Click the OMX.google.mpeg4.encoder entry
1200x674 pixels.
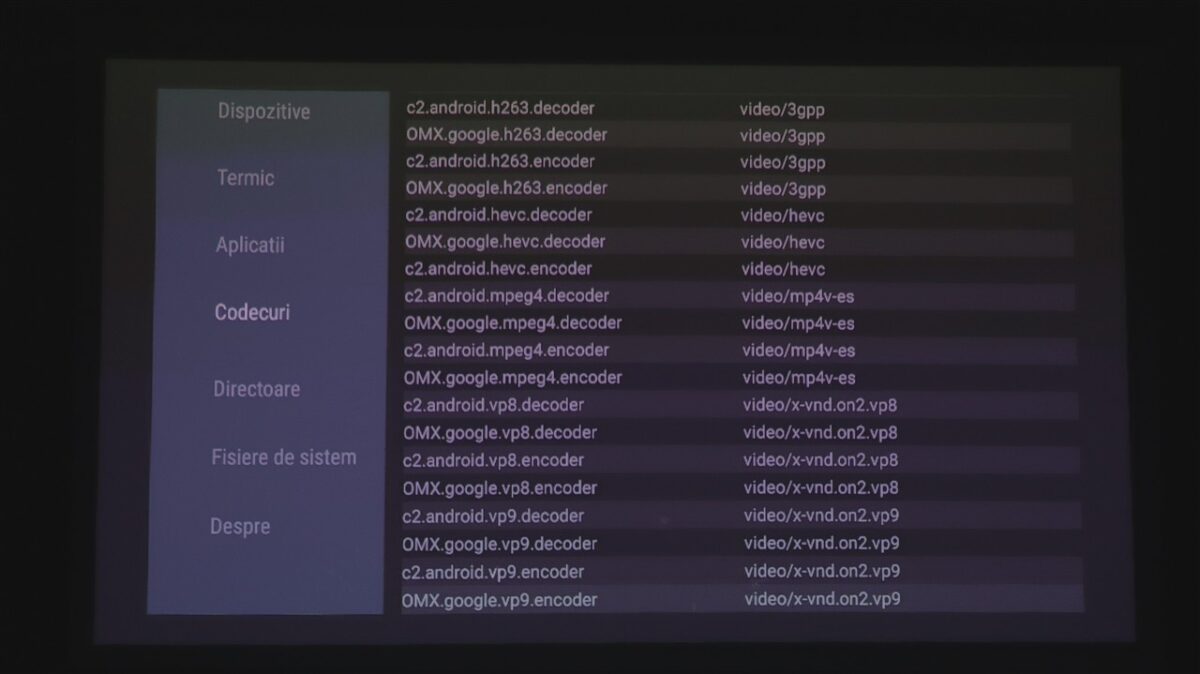[512, 377]
